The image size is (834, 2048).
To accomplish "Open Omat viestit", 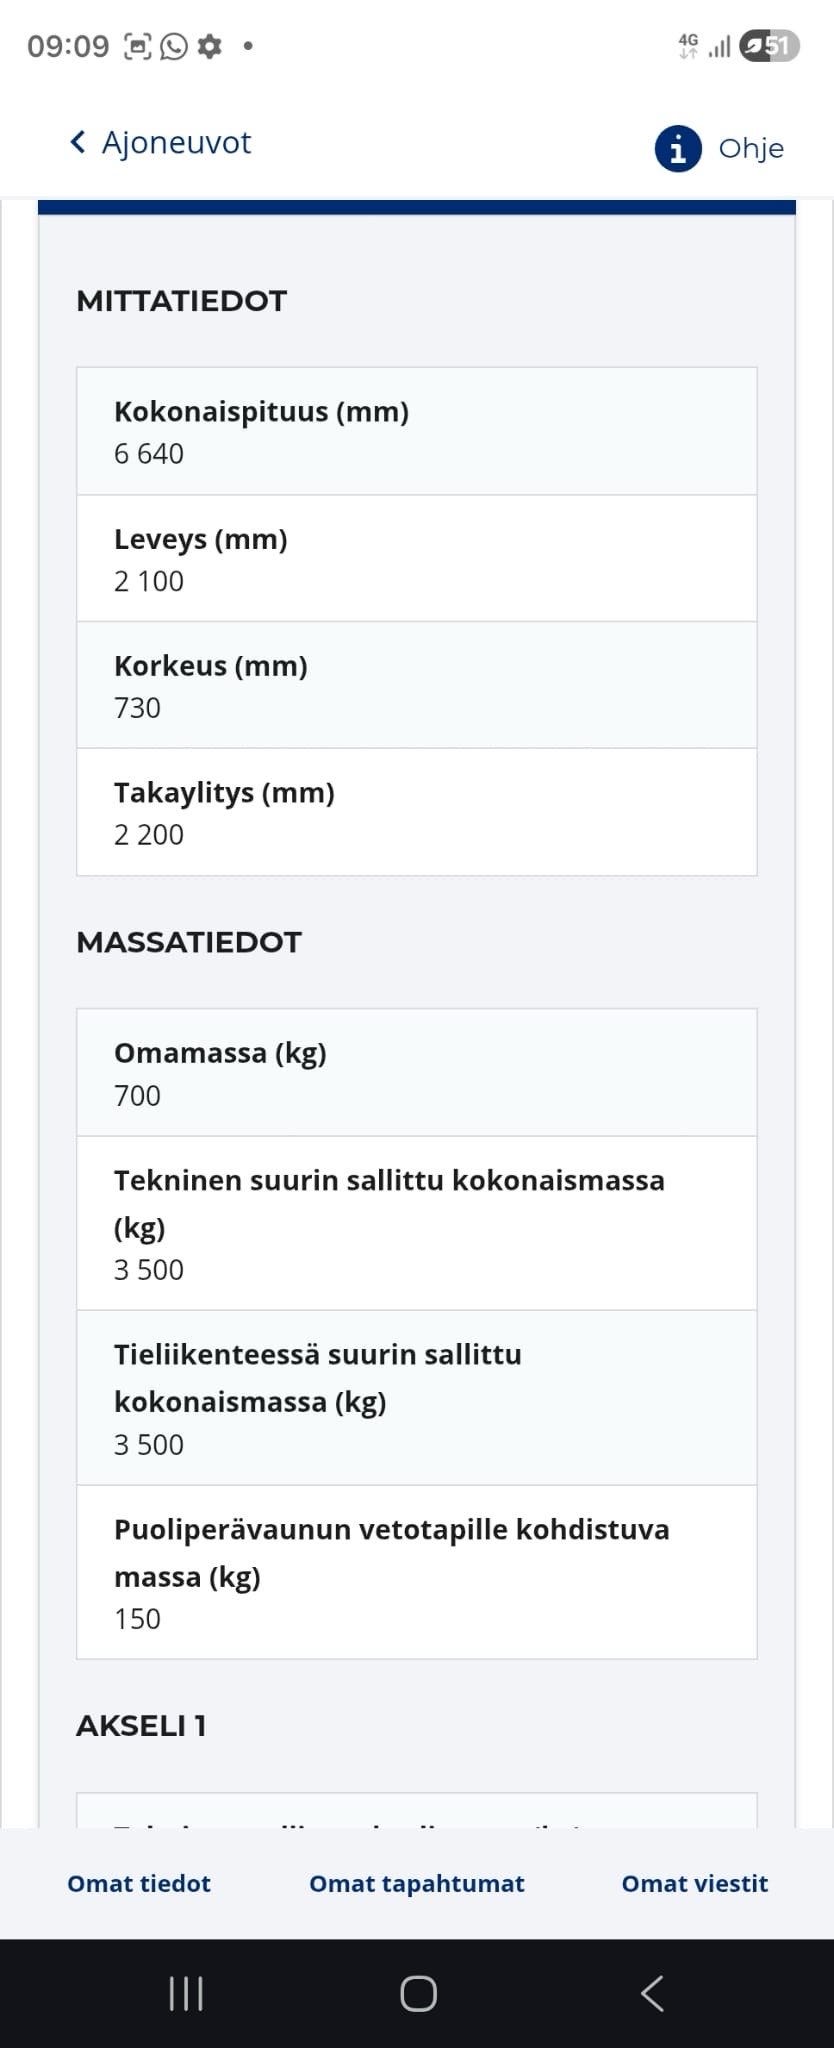I will click(695, 1883).
